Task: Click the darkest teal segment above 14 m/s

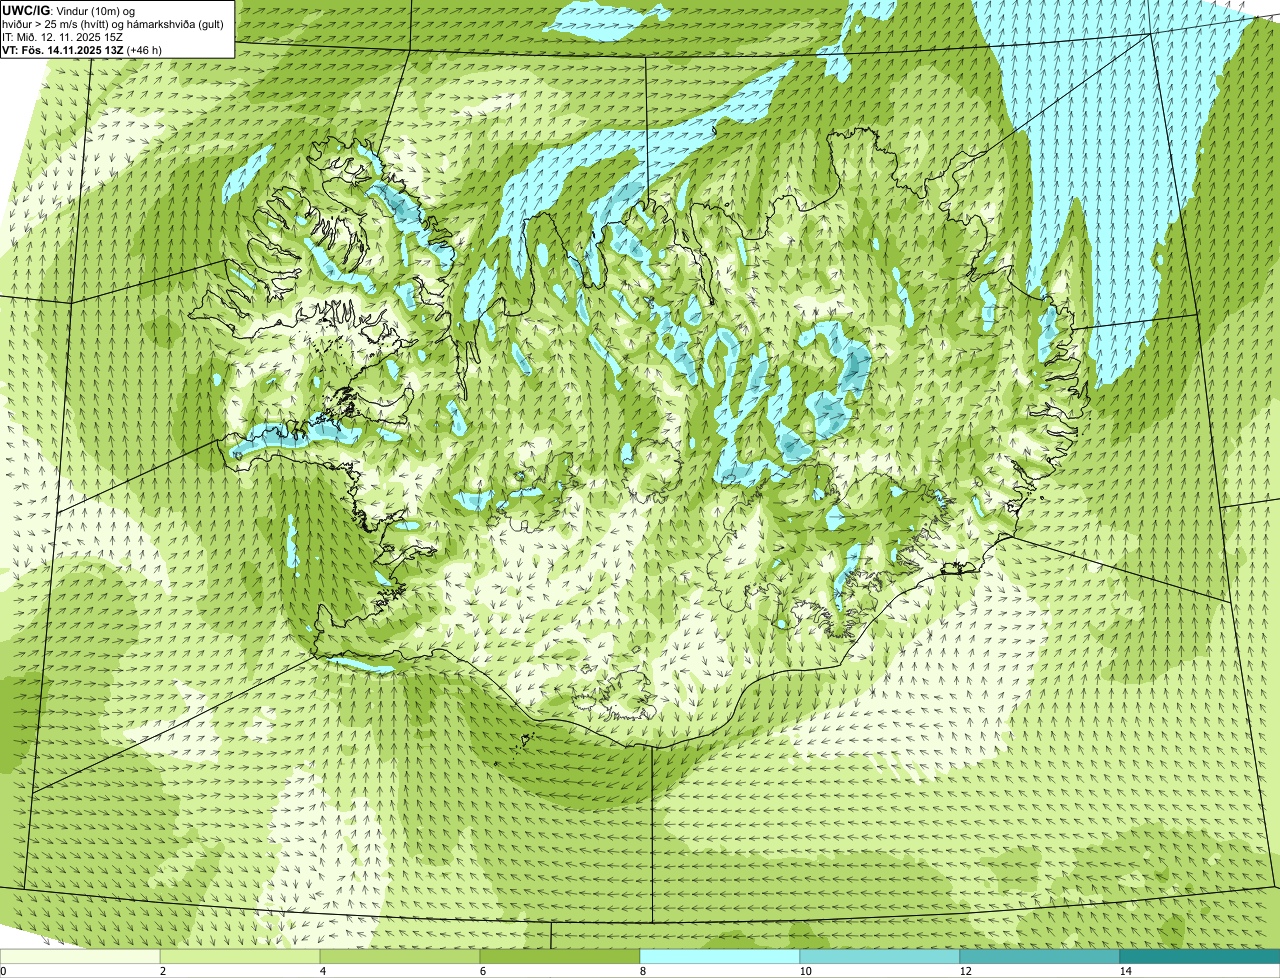Action: point(1200,957)
